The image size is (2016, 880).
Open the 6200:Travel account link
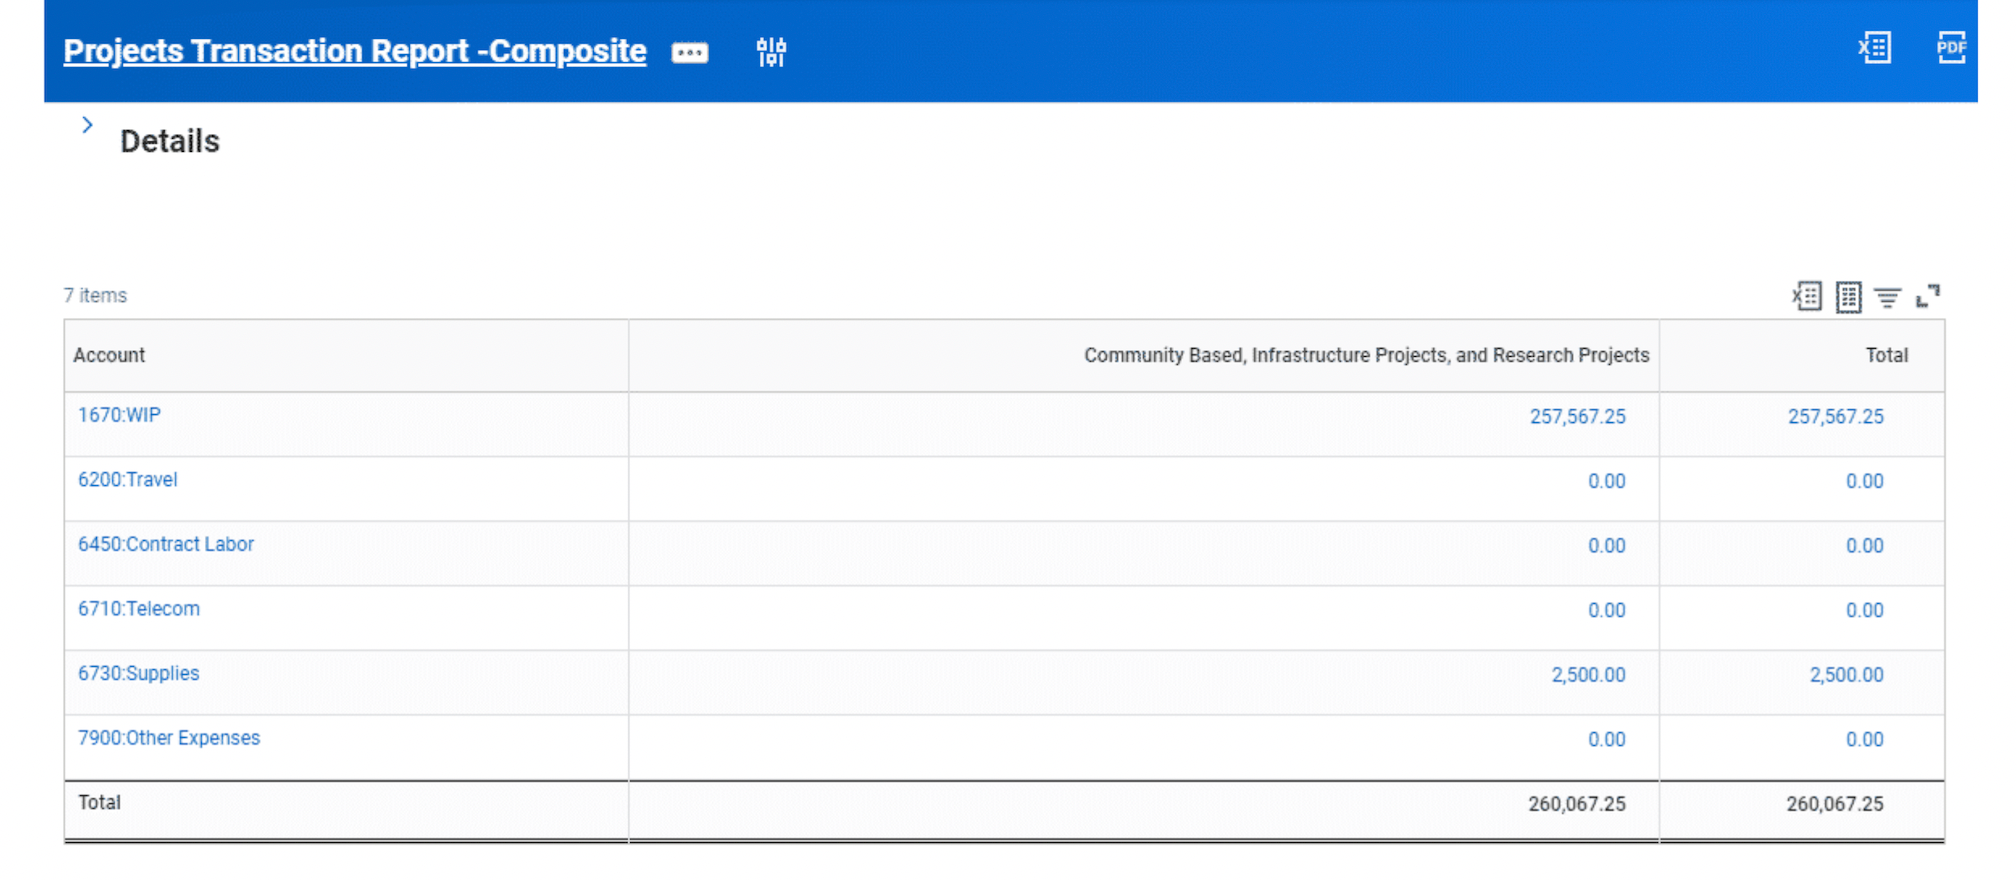click(x=128, y=480)
